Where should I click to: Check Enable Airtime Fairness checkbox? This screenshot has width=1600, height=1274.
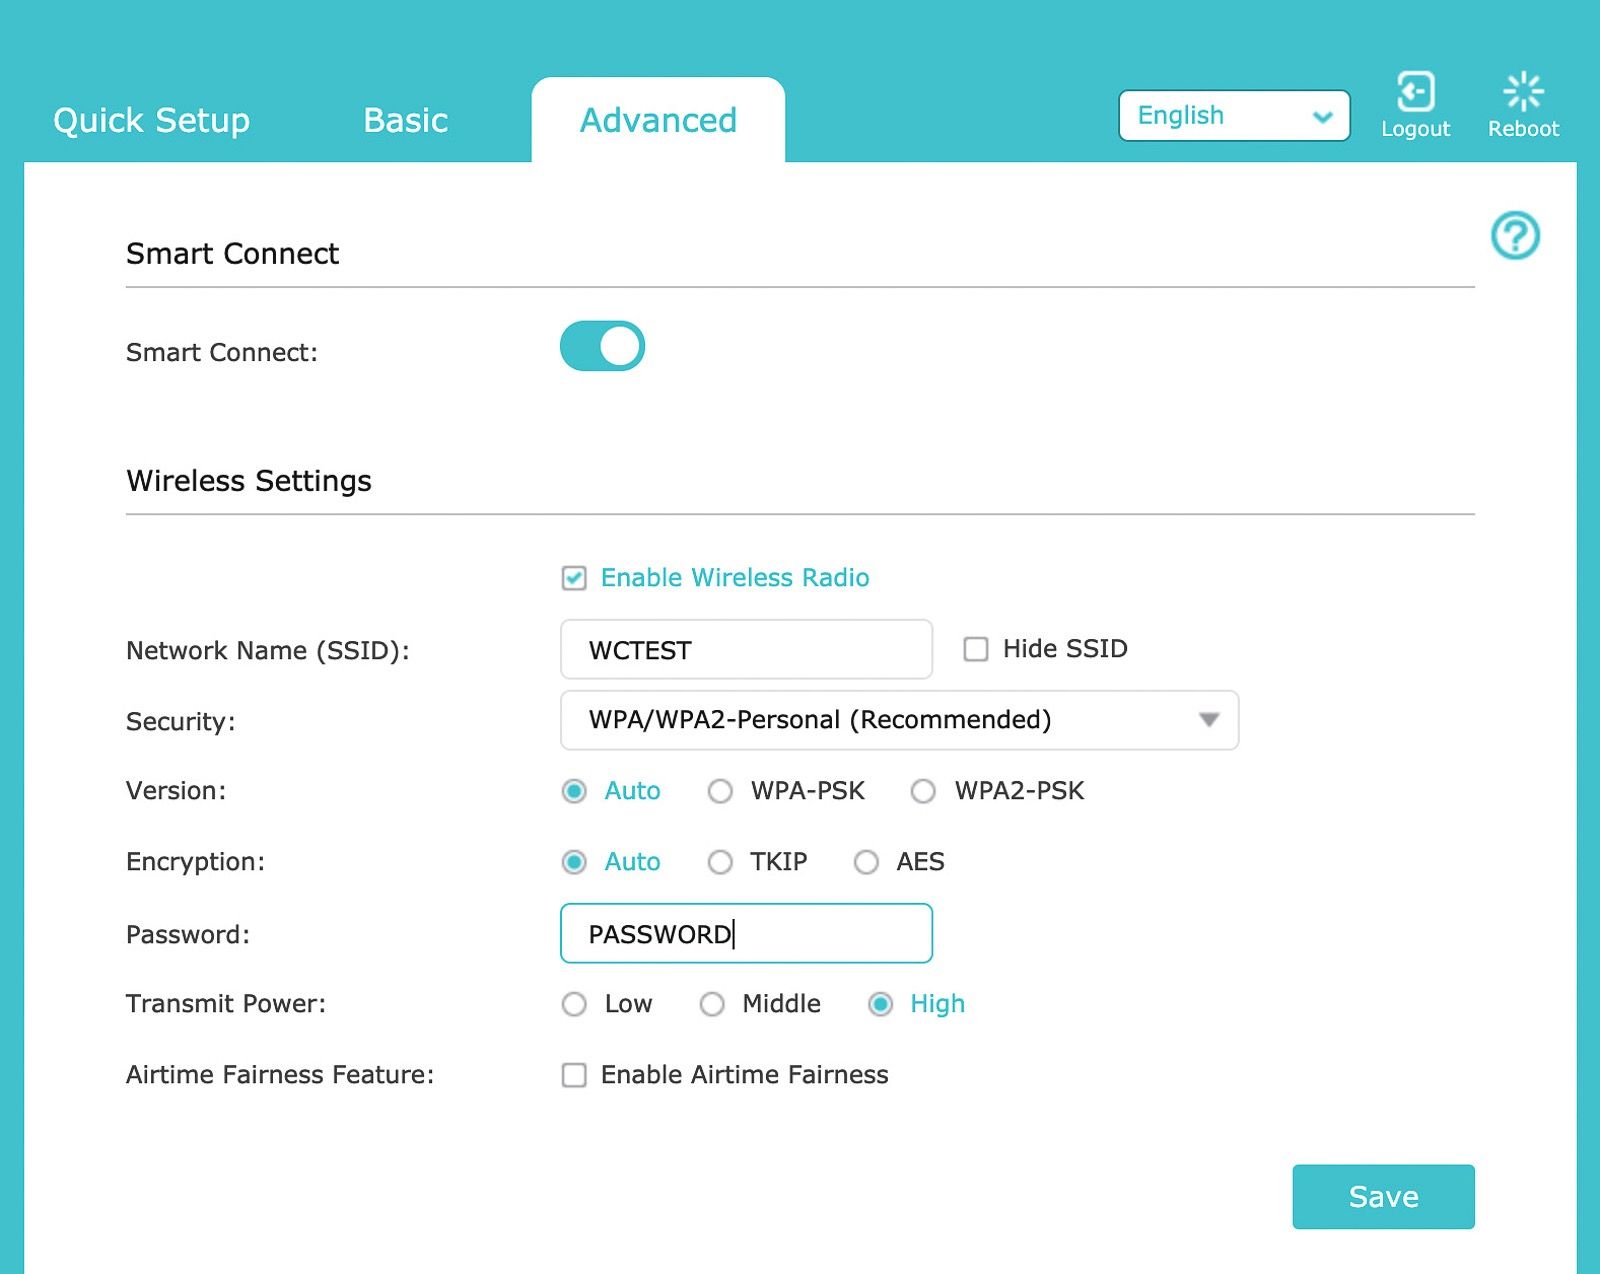574,1075
